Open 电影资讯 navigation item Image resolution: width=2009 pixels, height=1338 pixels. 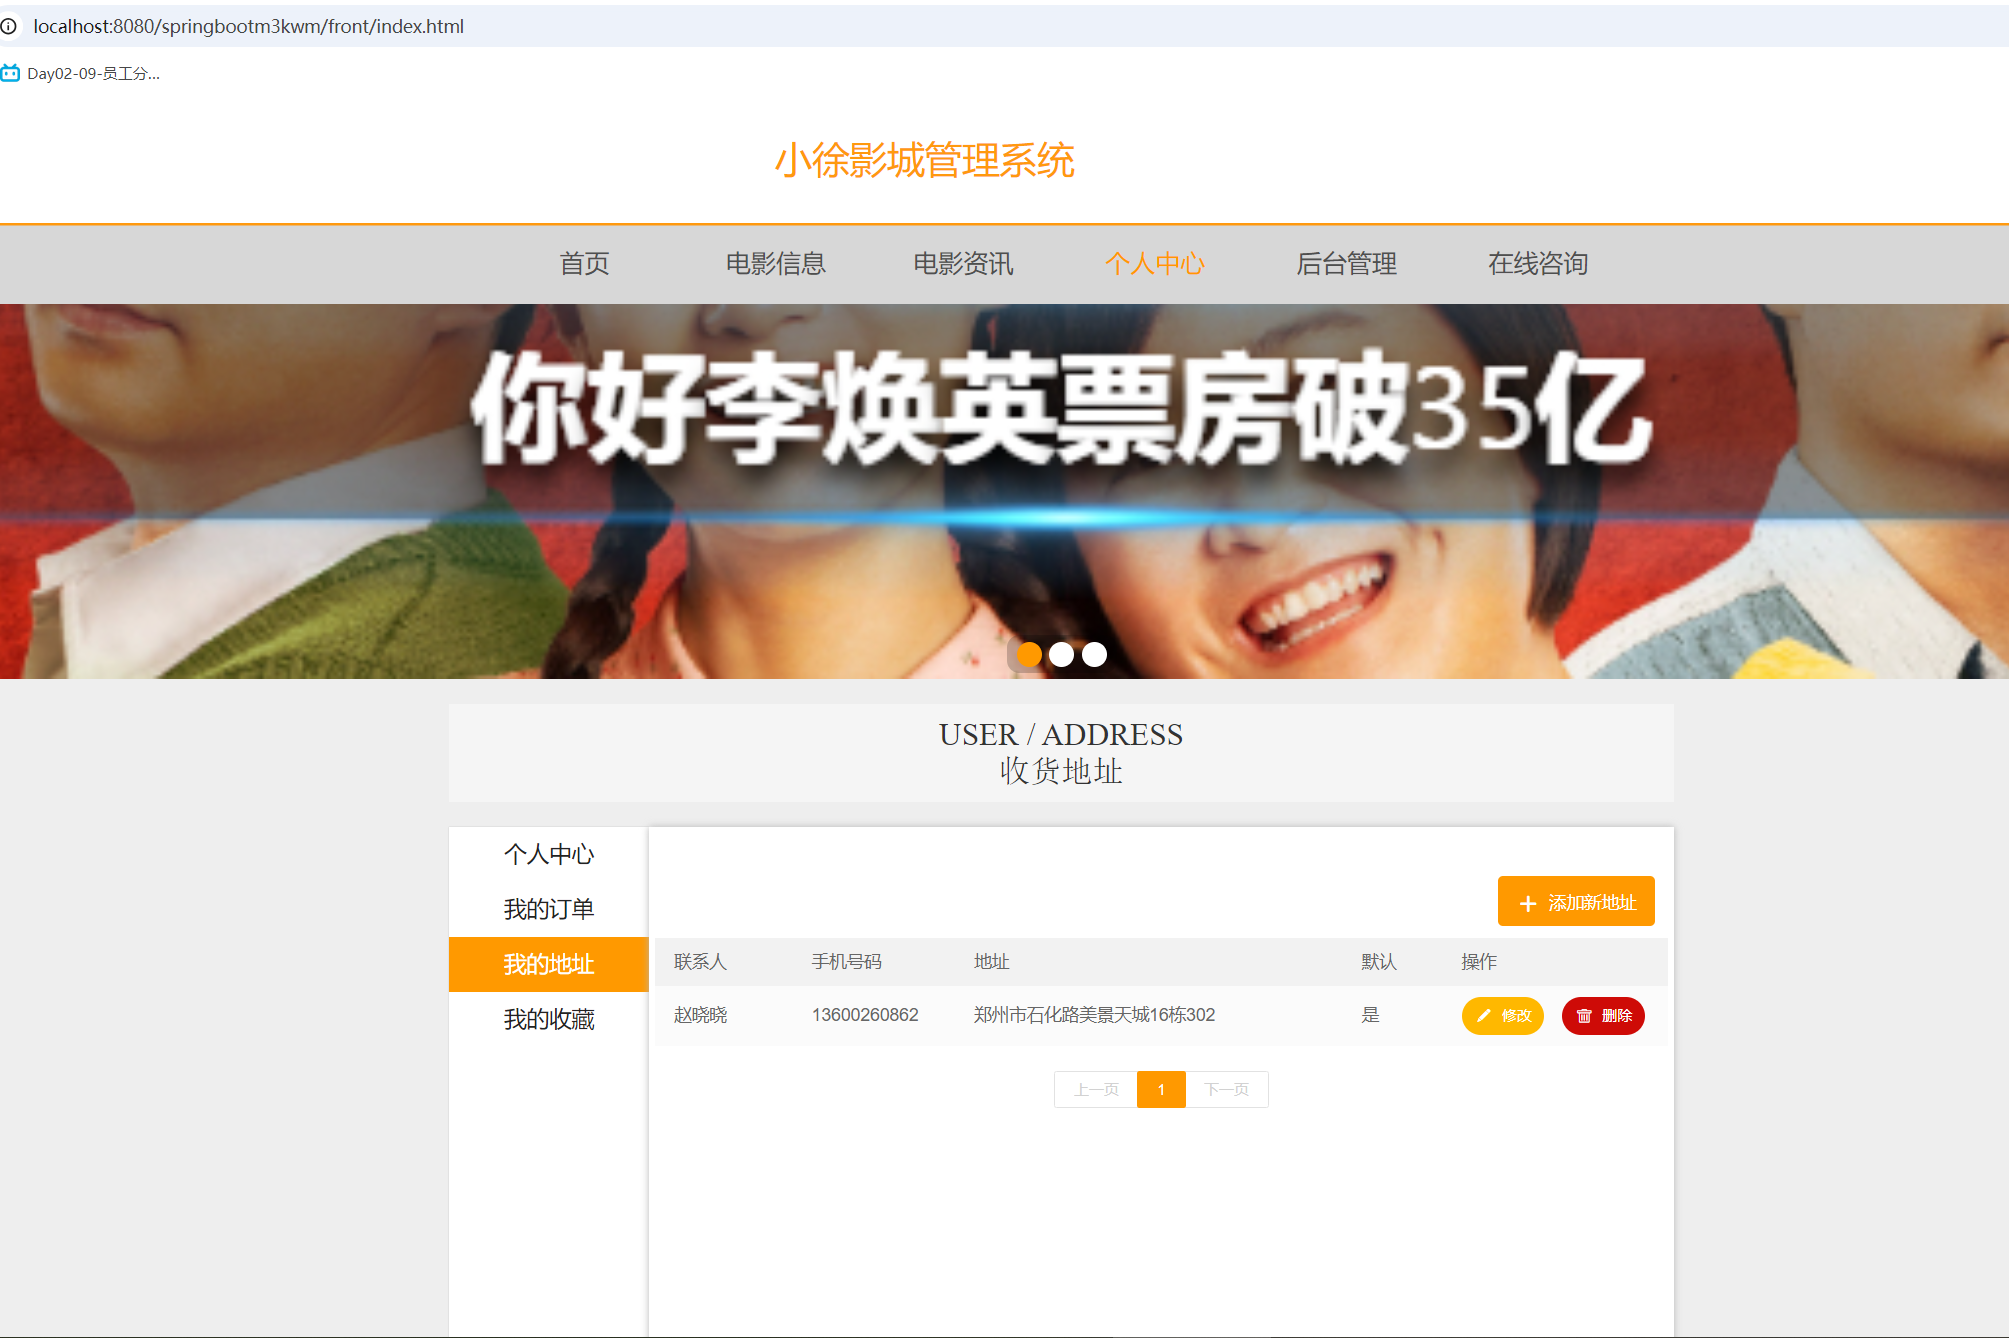pos(963,263)
